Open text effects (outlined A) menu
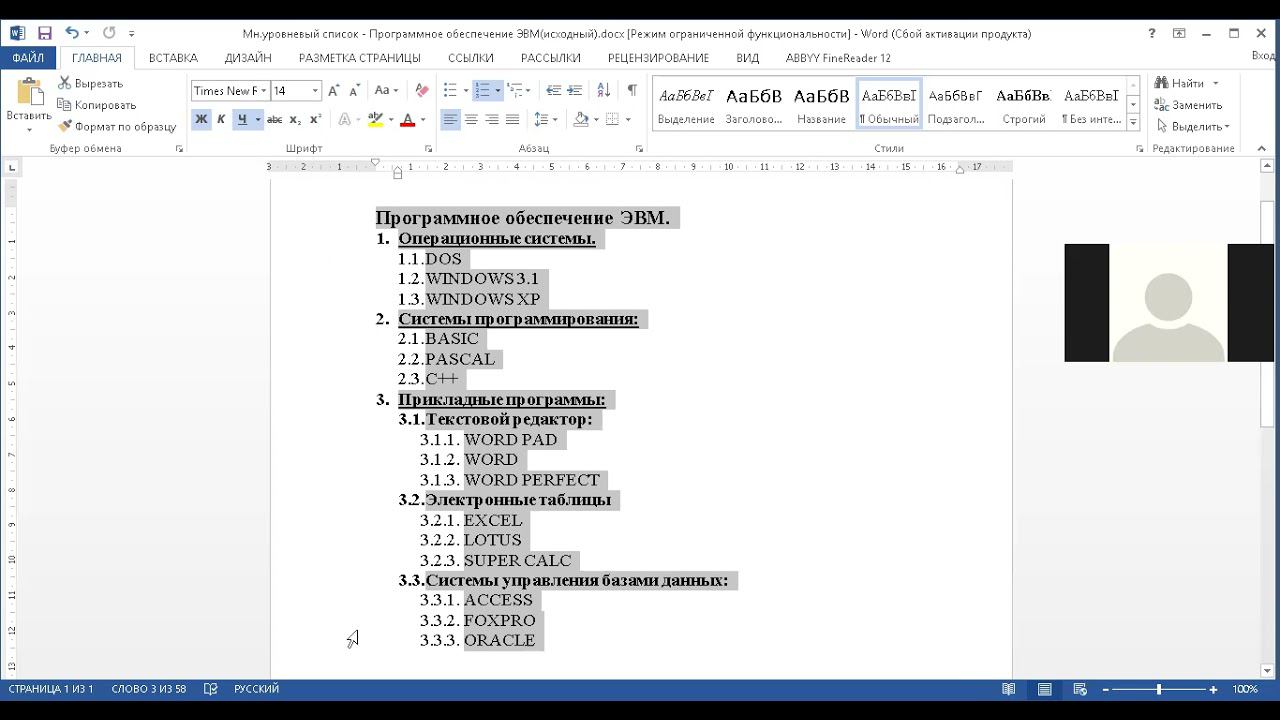1280x720 pixels. (346, 120)
